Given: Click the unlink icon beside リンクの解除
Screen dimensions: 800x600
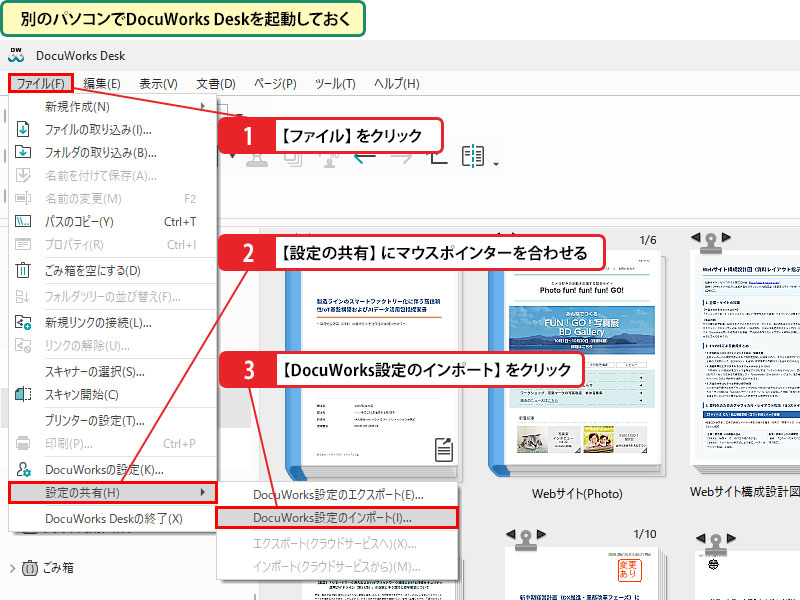Looking at the screenshot, I should 23,345.
